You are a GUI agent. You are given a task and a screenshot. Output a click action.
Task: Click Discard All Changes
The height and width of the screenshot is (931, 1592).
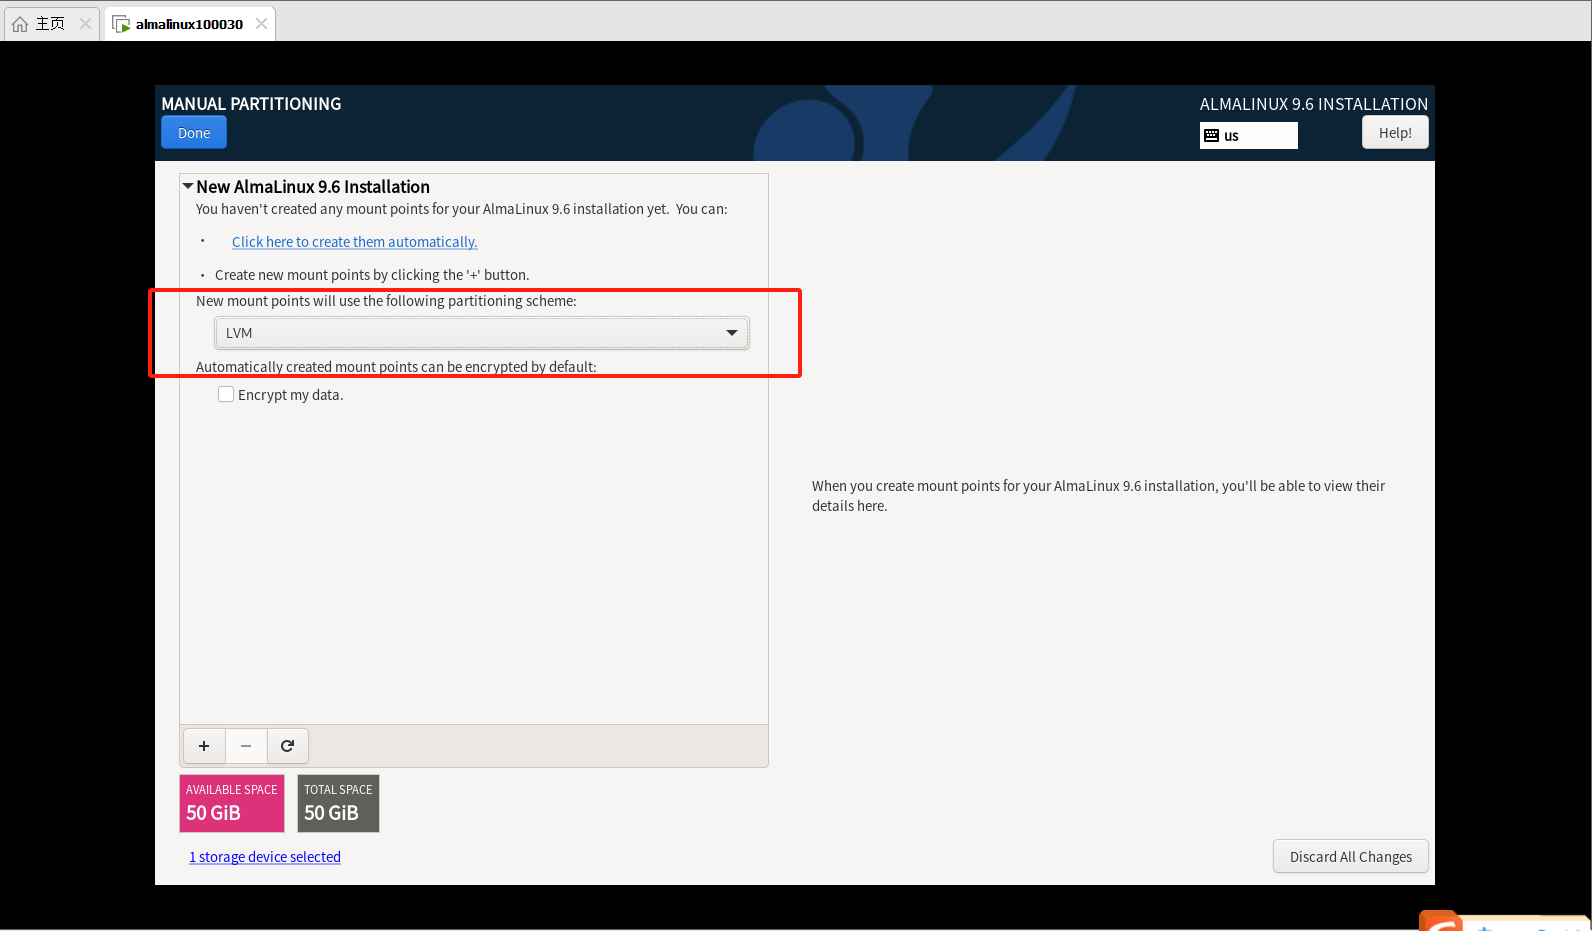click(x=1351, y=857)
